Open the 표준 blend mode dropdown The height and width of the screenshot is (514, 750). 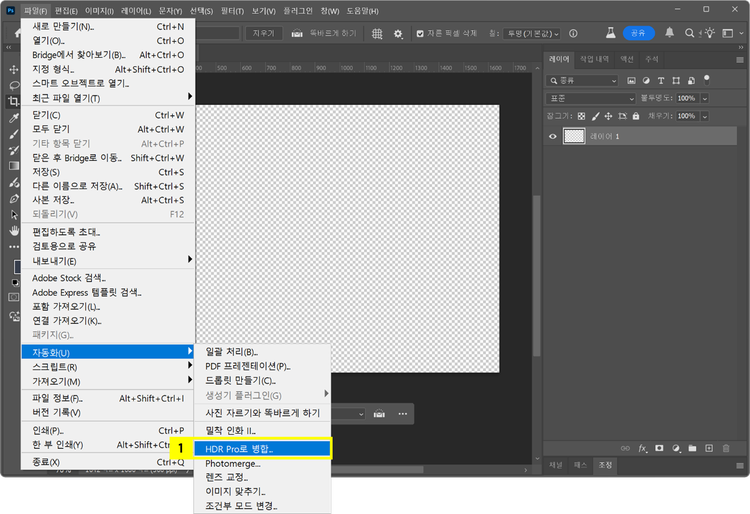click(x=591, y=98)
